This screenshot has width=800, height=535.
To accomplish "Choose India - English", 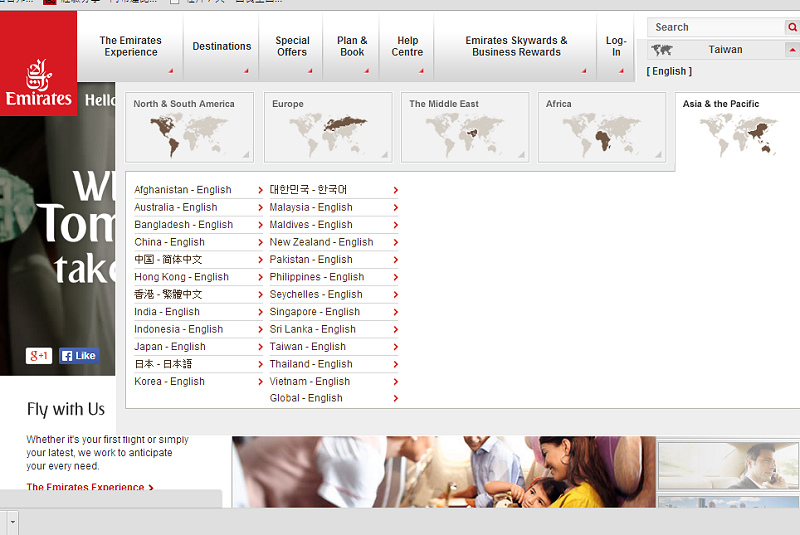I will (x=167, y=312).
